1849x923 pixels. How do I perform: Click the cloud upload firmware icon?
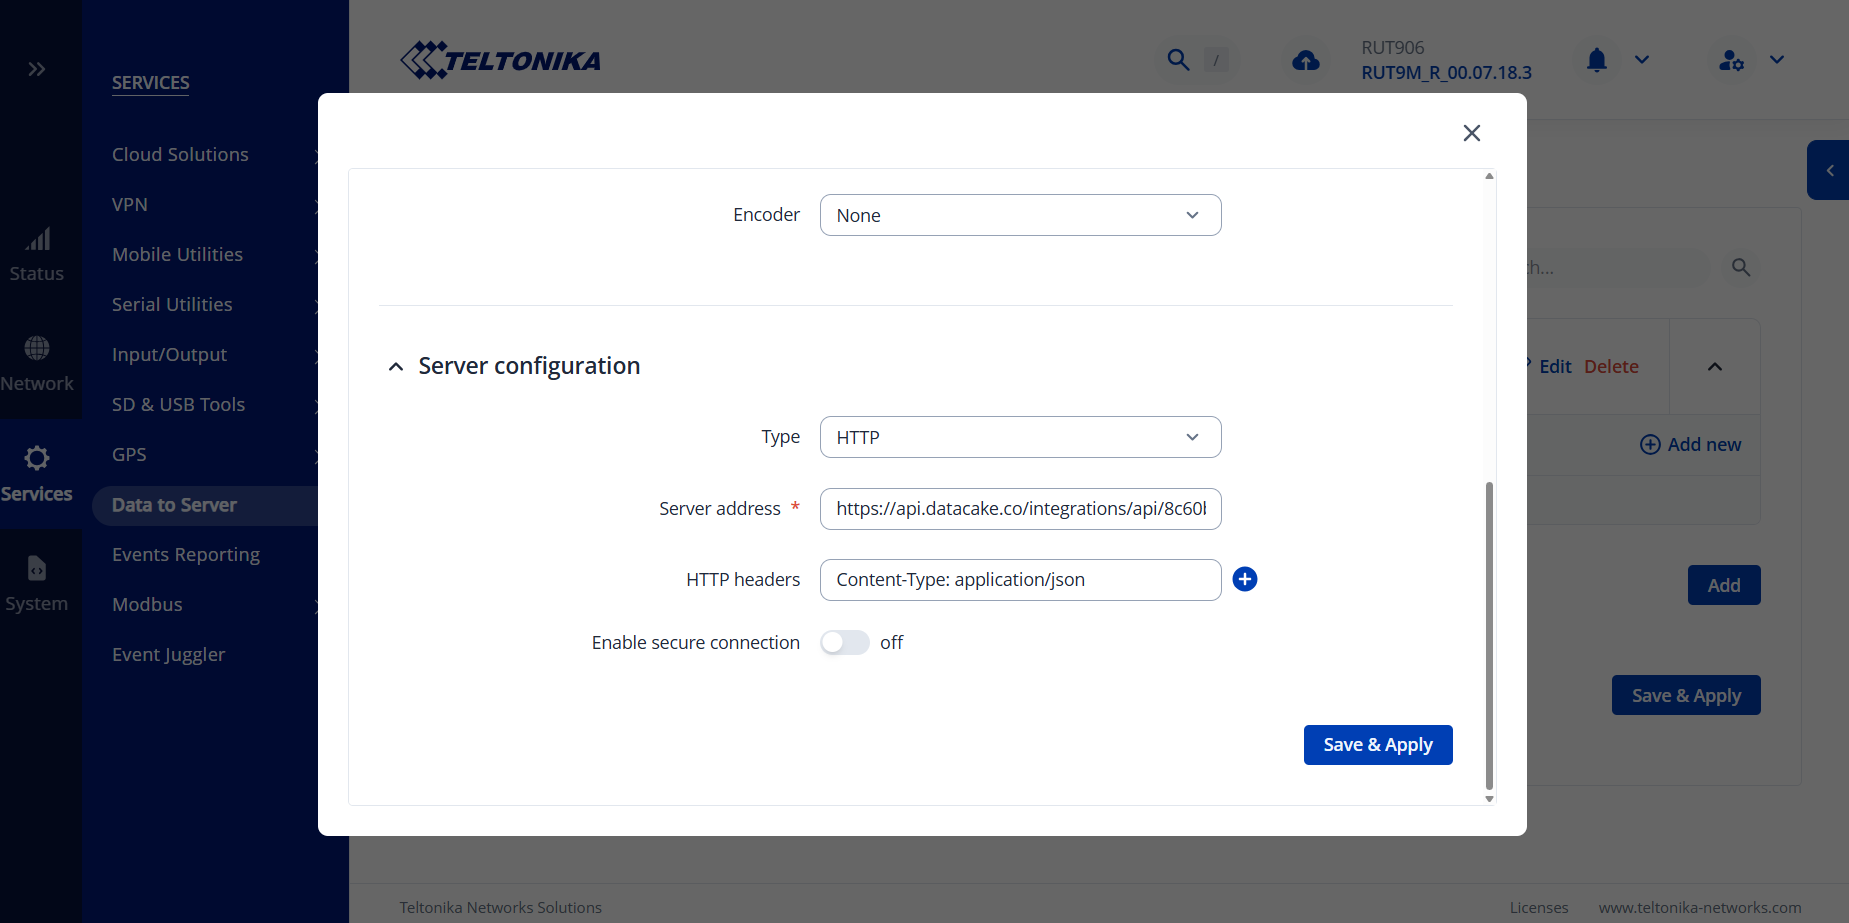click(x=1305, y=61)
